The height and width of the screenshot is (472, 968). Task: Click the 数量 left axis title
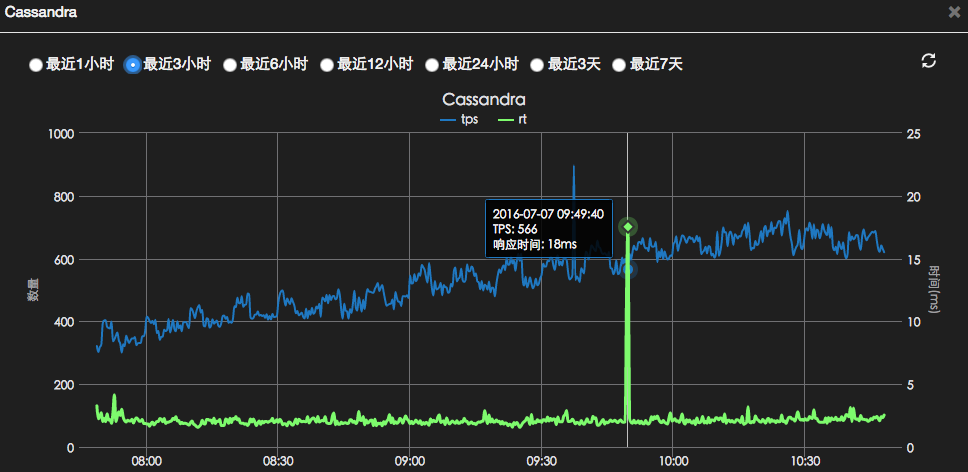[33, 289]
